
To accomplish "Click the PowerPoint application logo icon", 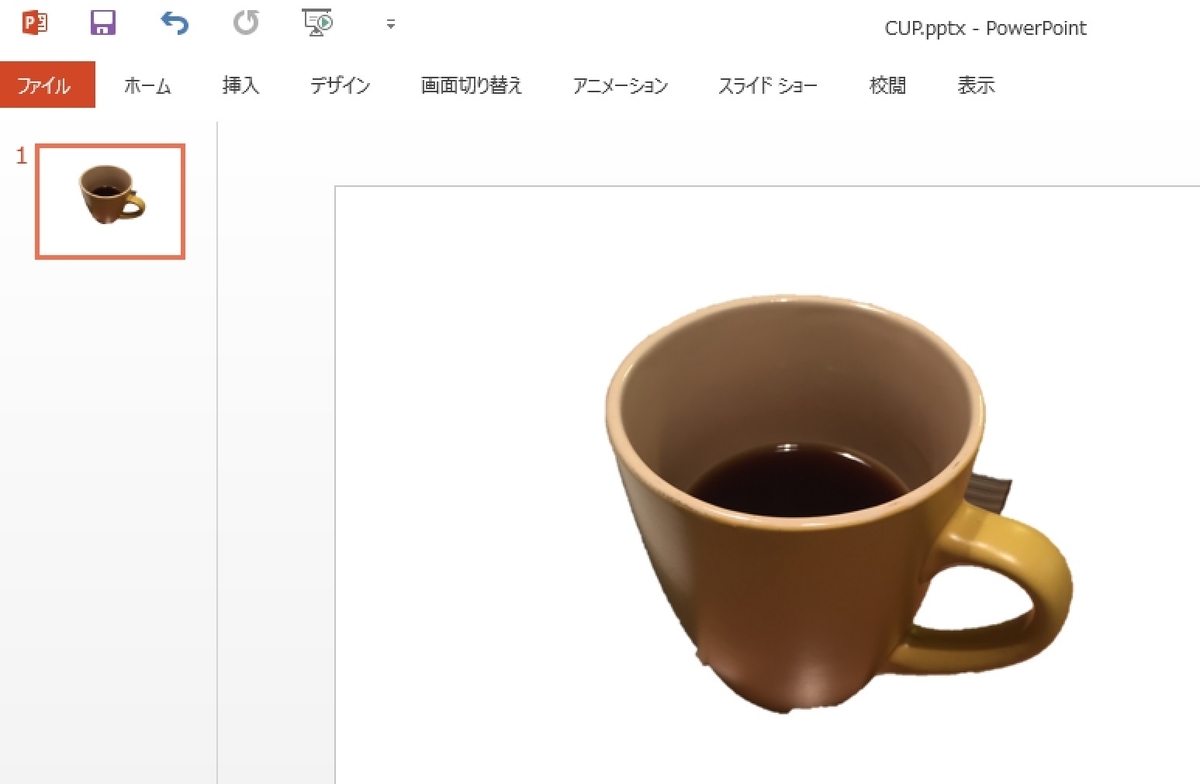I will coord(35,23).
